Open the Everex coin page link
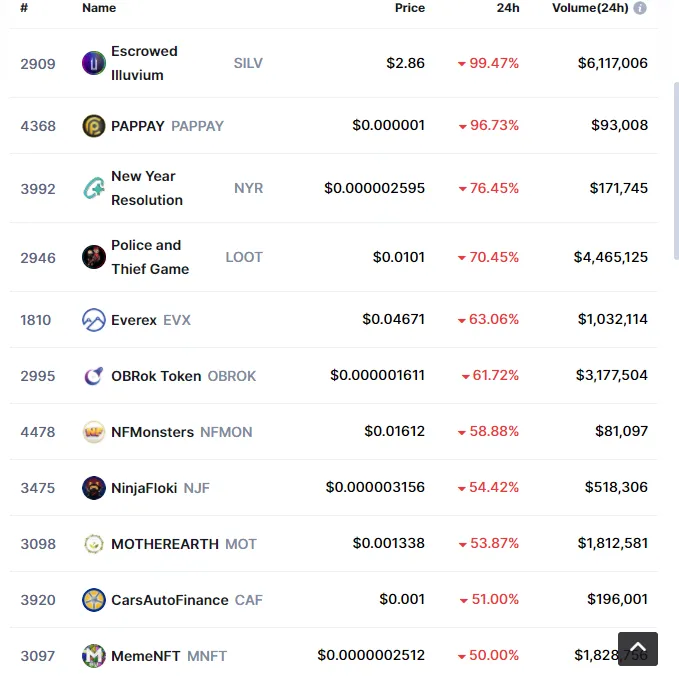 click(136, 320)
